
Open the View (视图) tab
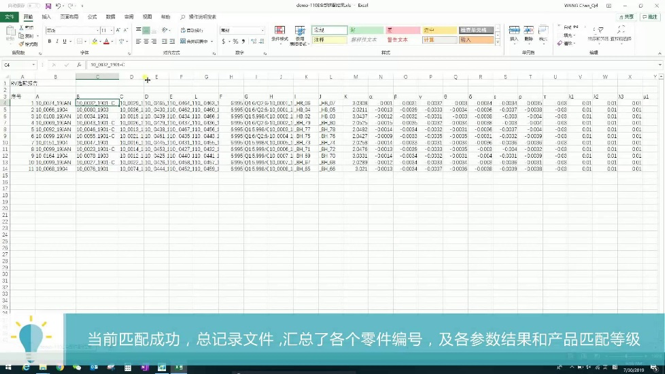(147, 17)
